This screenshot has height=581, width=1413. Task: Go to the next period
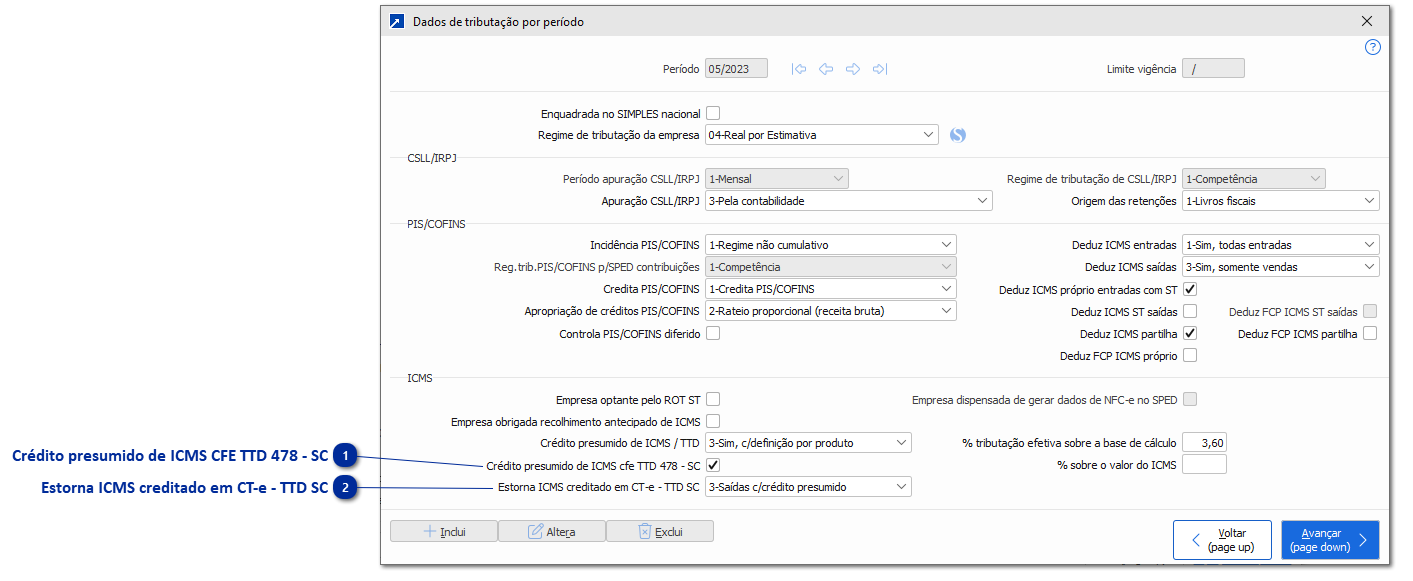pos(853,69)
